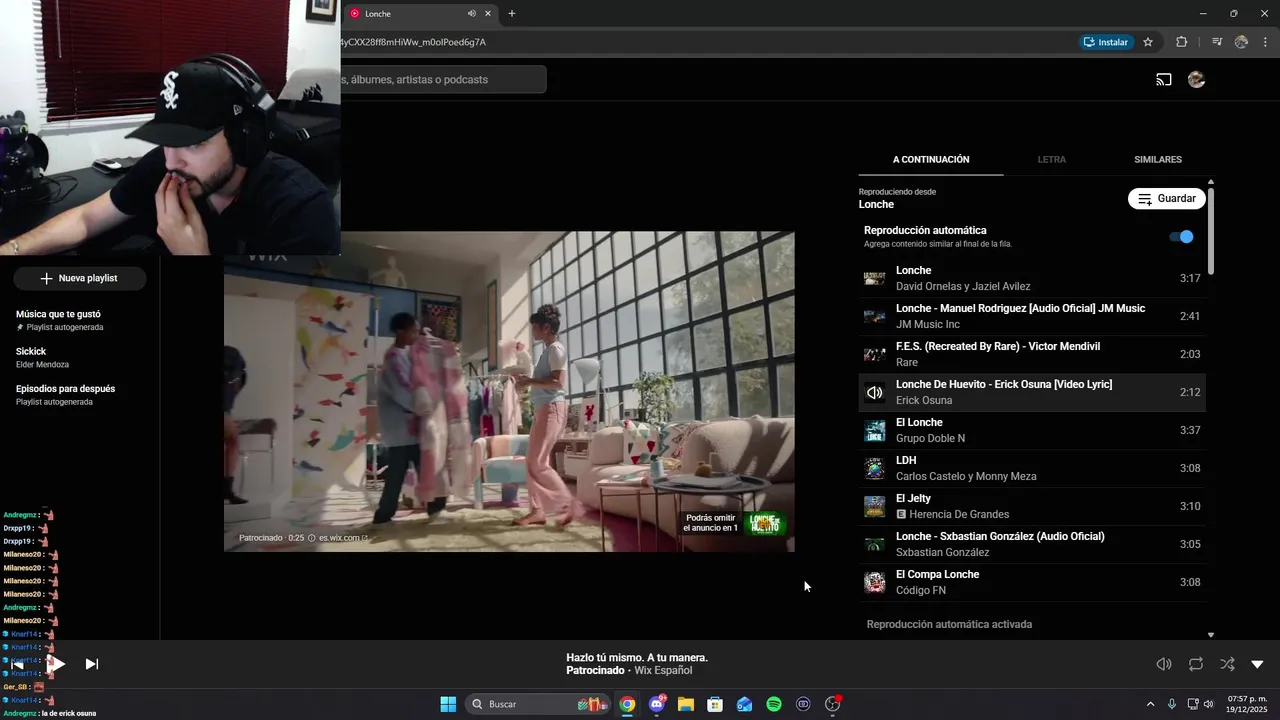Mute the Lonche tab audio icon
1280x720 pixels.
click(471, 13)
